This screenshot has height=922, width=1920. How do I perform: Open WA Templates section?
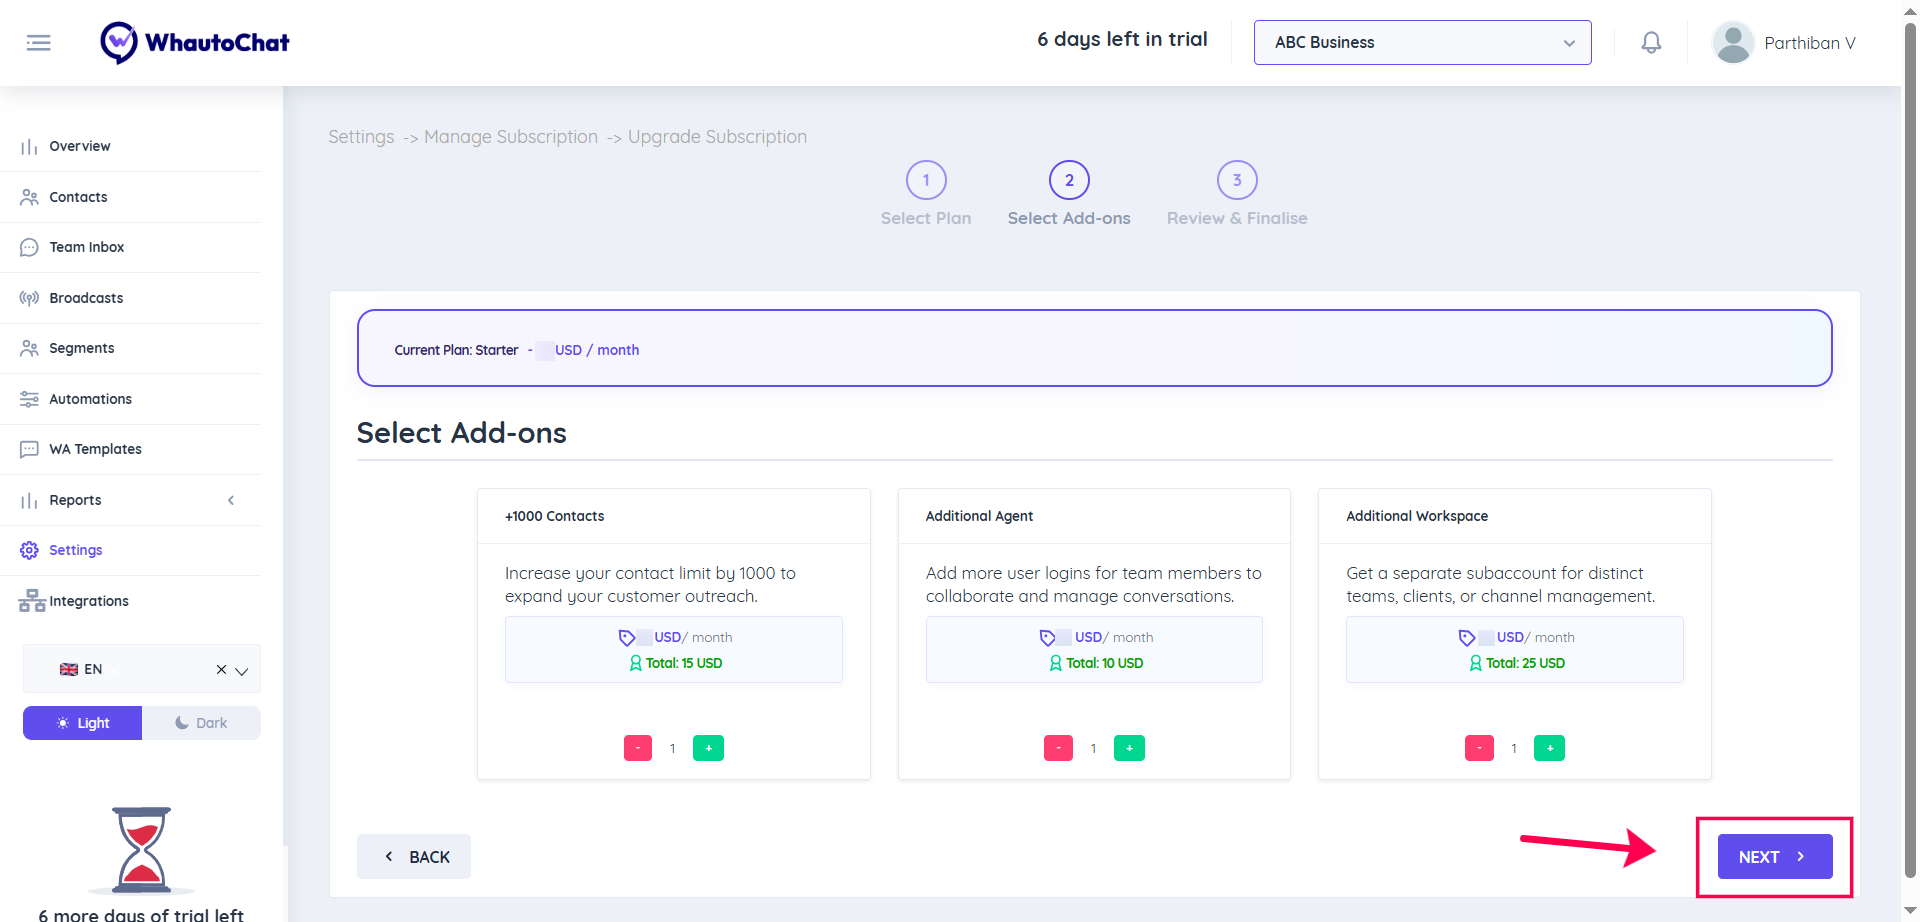pyautogui.click(x=95, y=449)
